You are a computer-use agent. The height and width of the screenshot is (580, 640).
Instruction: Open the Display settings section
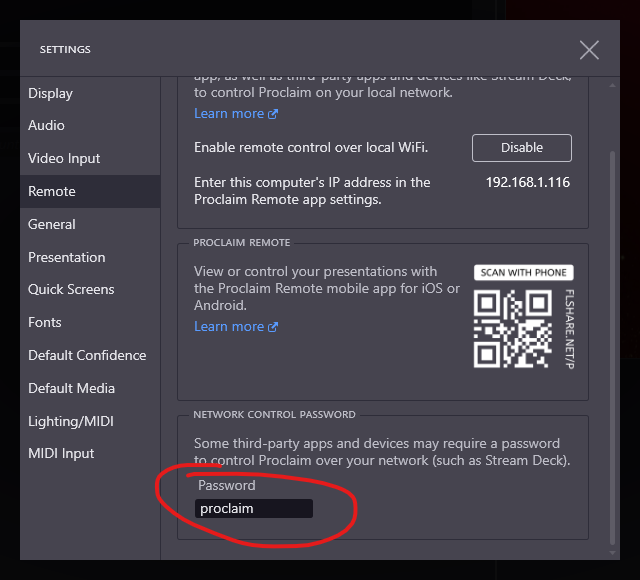pos(50,93)
